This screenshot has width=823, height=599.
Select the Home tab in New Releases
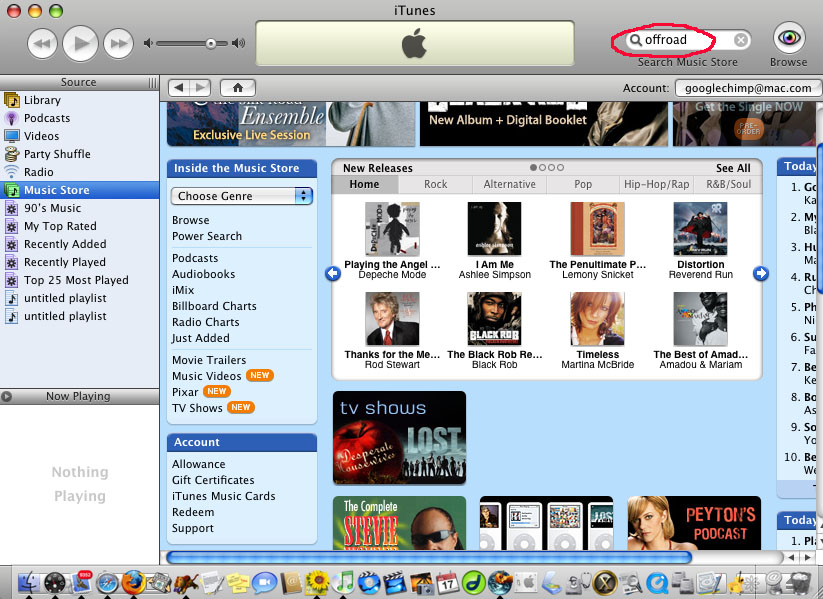click(x=365, y=184)
